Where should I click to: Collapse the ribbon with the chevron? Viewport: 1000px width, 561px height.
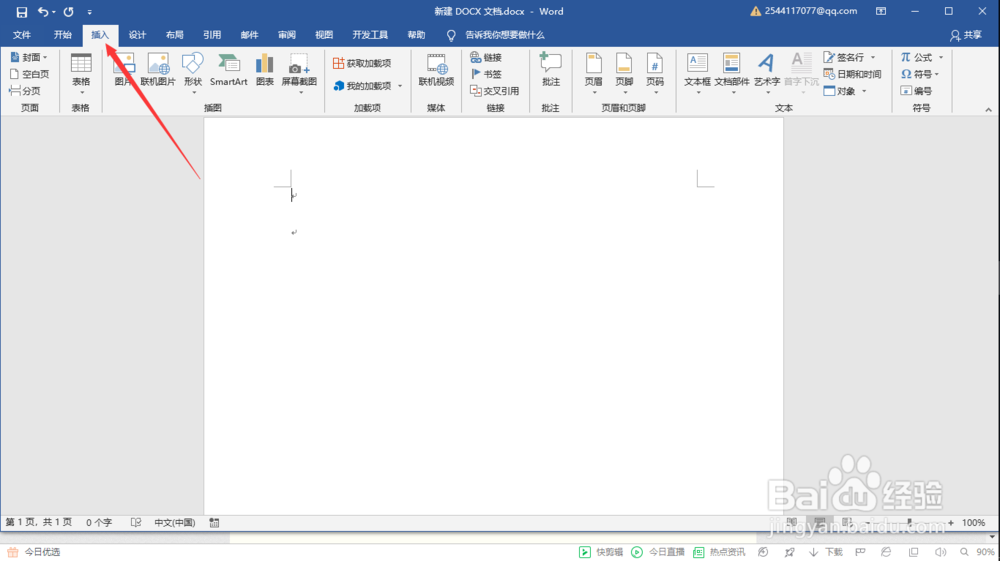(x=989, y=110)
